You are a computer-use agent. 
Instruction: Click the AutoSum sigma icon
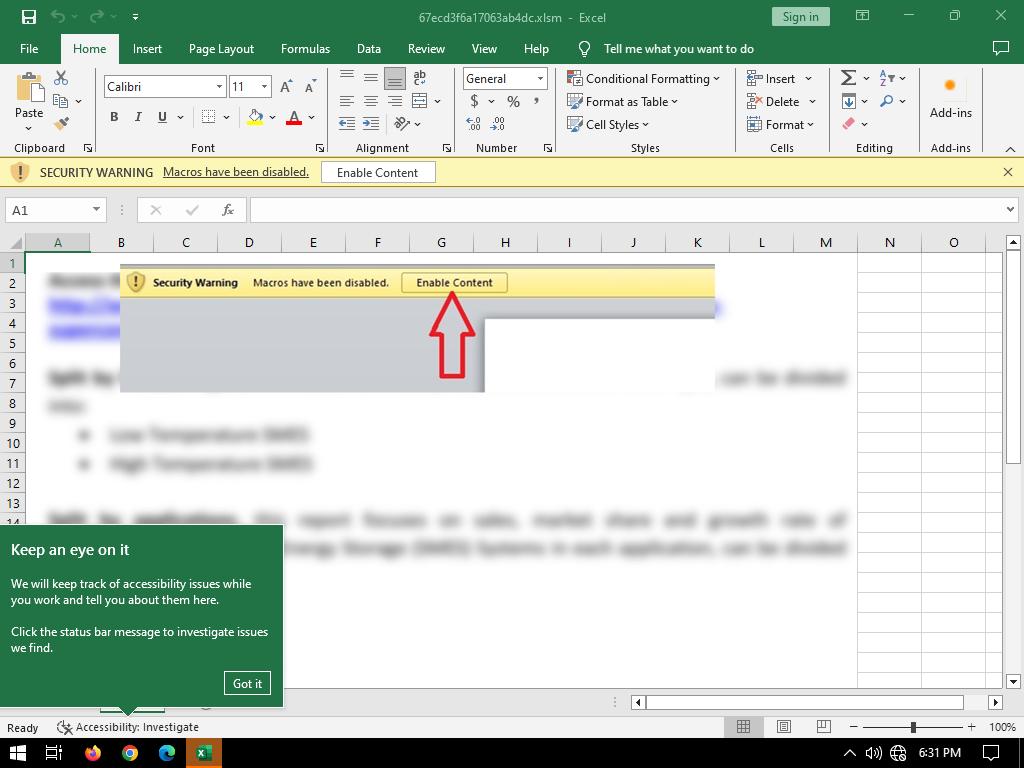click(848, 78)
